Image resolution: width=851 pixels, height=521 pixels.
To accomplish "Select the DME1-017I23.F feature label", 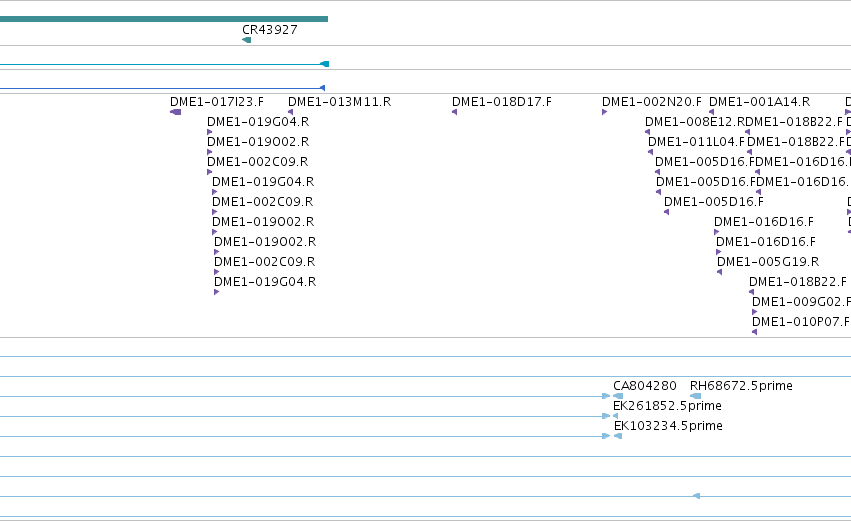I will (217, 102).
